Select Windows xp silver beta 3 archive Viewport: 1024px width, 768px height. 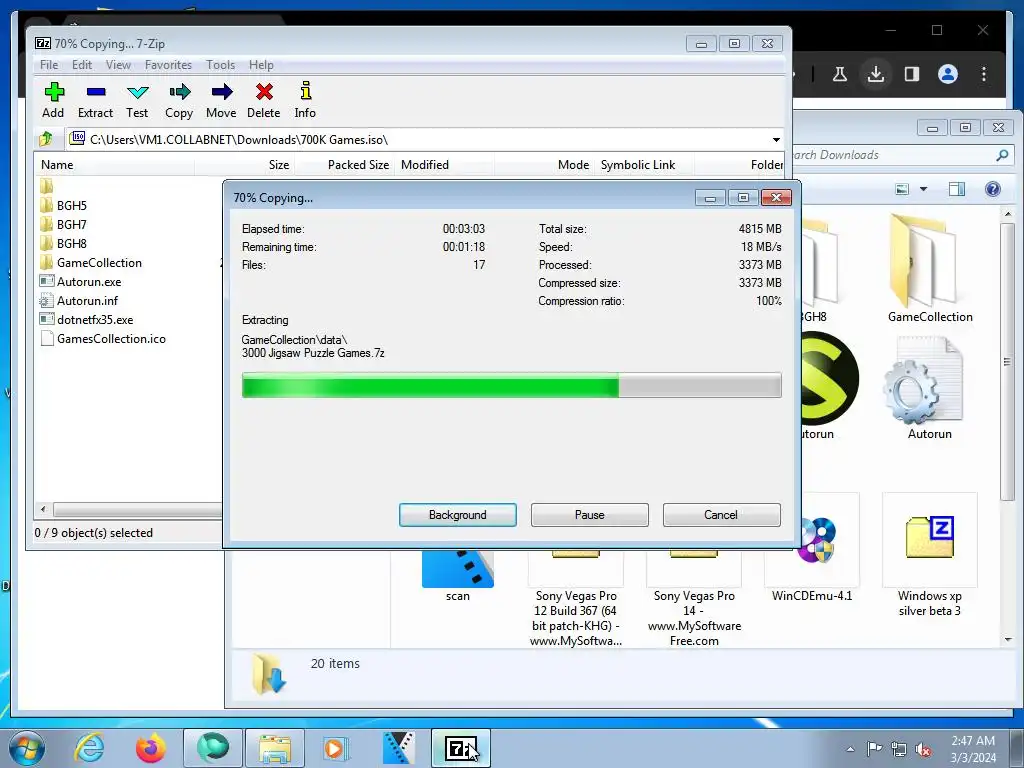point(929,556)
